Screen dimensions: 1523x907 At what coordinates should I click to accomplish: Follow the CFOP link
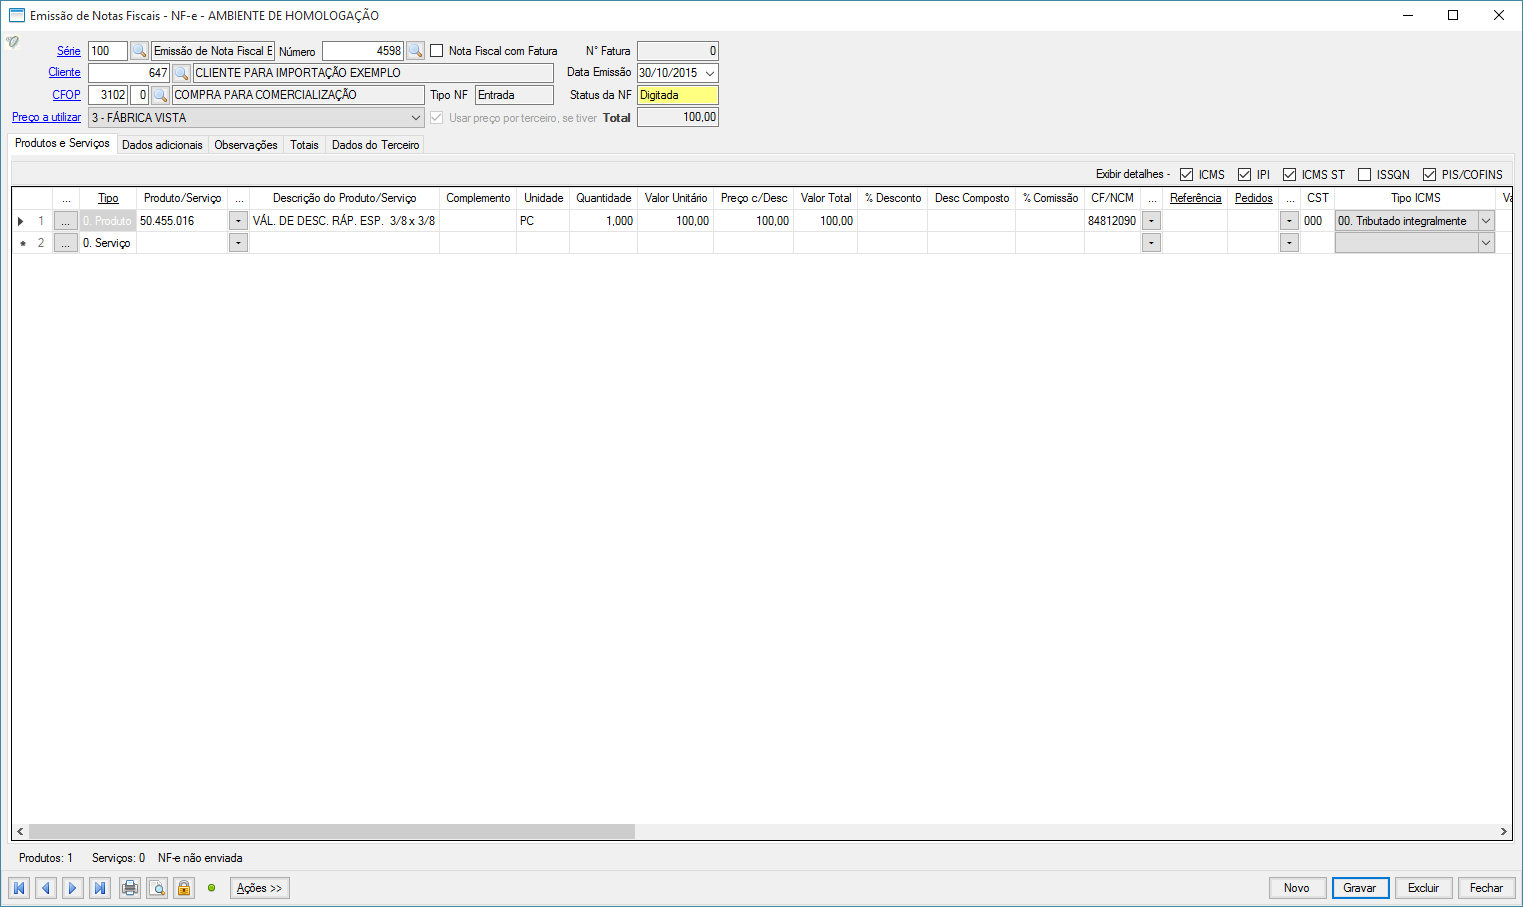(67, 95)
